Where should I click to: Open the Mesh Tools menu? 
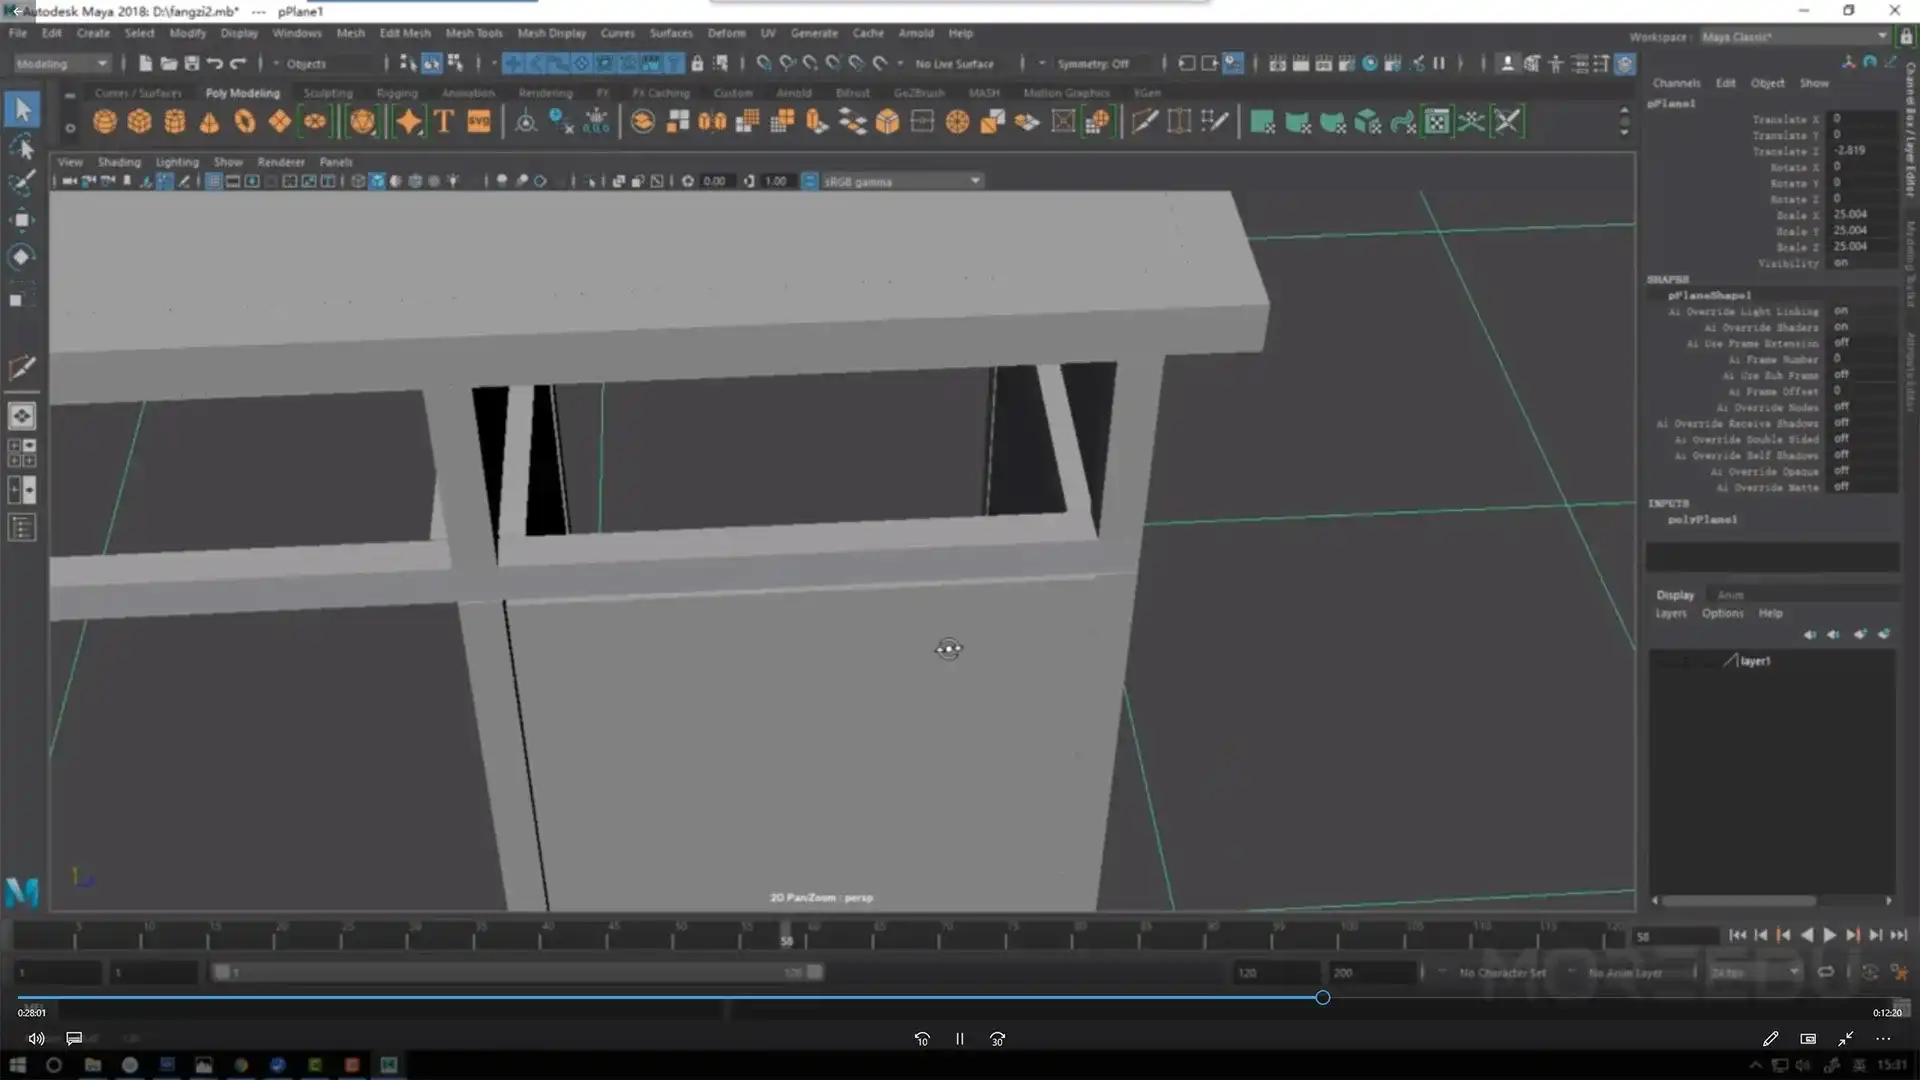point(473,32)
